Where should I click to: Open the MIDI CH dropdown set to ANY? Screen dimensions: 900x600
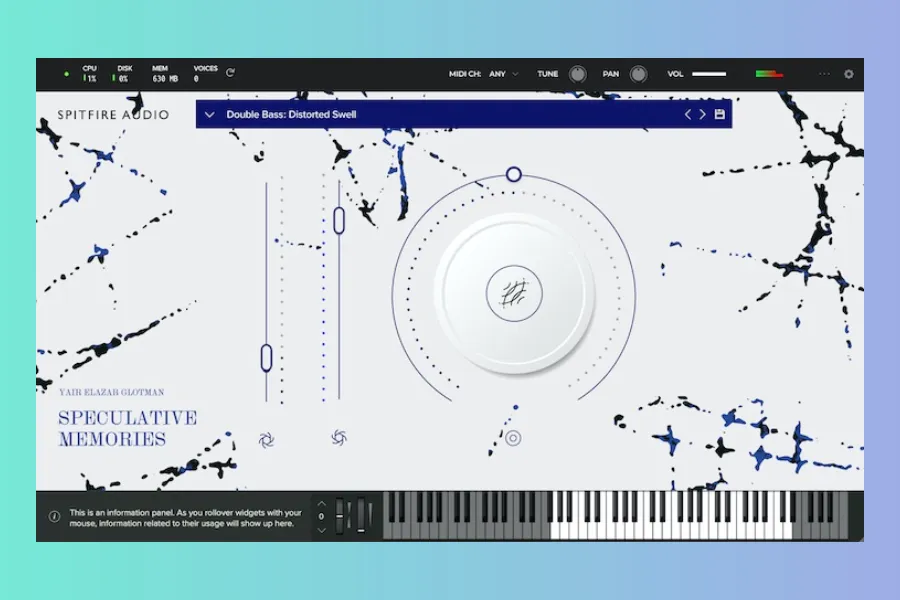(503, 74)
